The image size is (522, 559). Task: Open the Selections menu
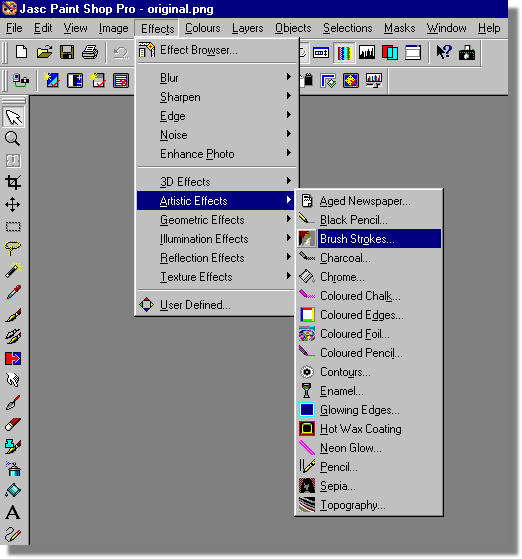[x=348, y=28]
